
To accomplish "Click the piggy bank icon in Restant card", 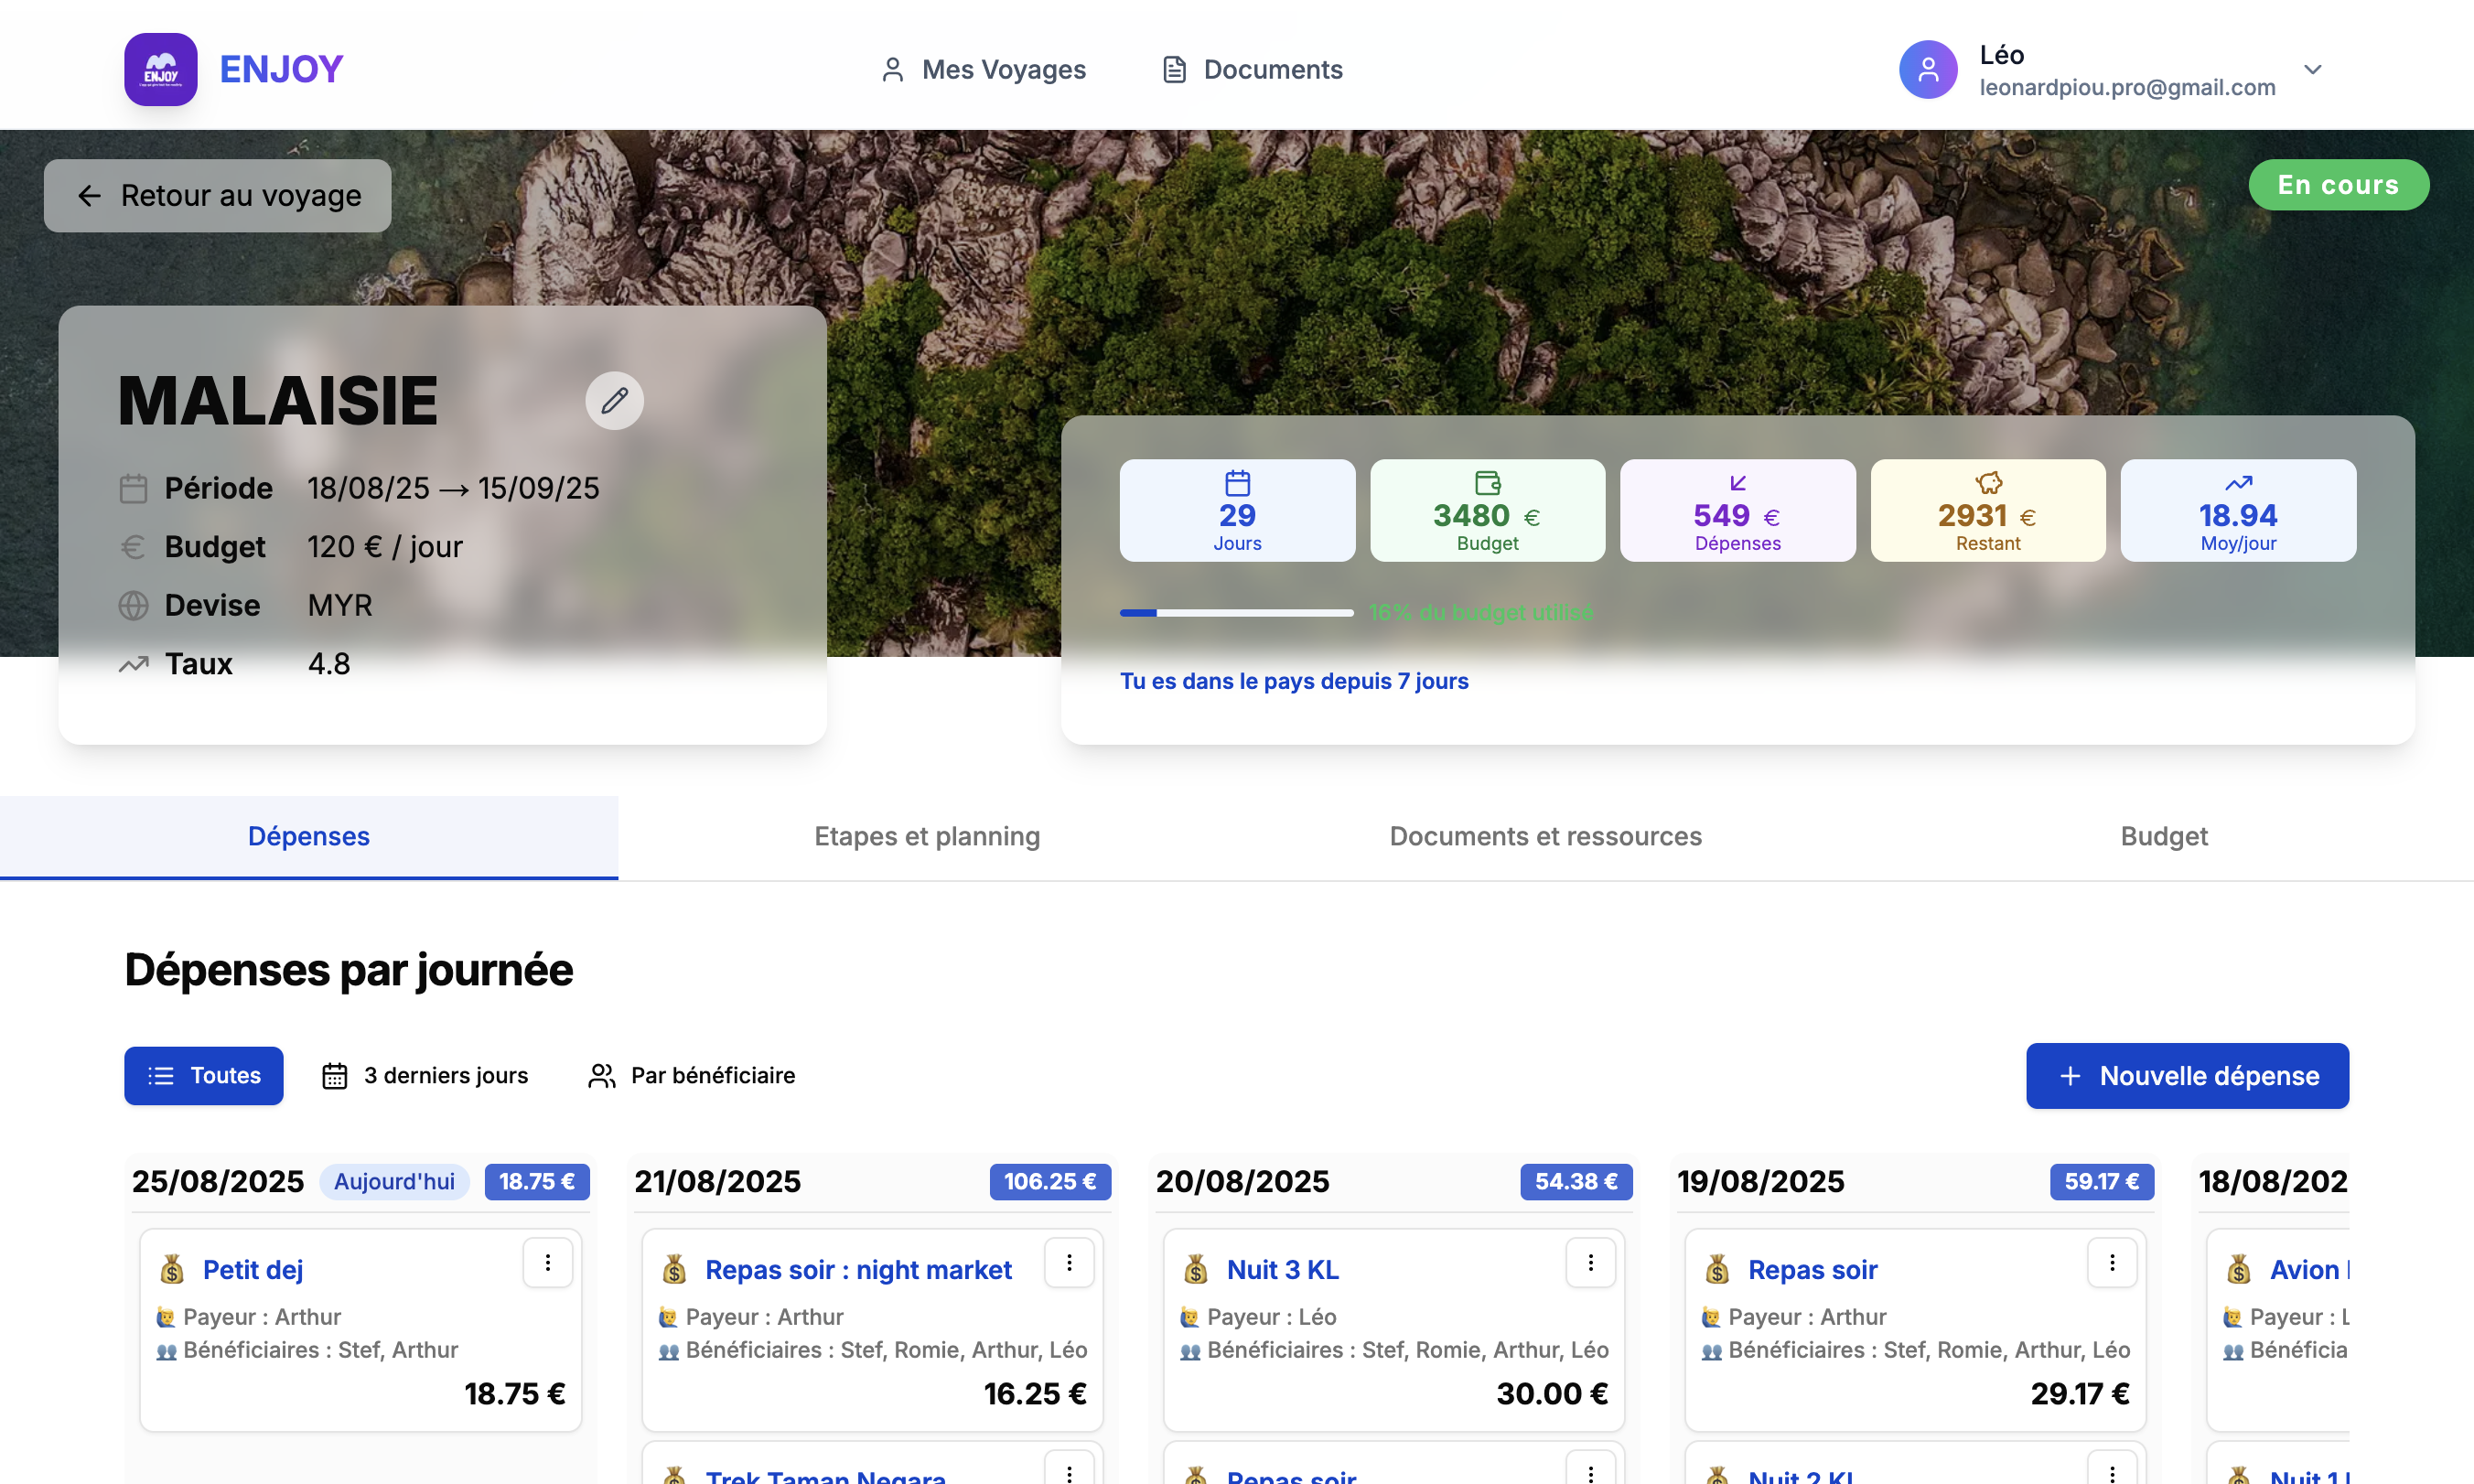I will tap(1988, 483).
